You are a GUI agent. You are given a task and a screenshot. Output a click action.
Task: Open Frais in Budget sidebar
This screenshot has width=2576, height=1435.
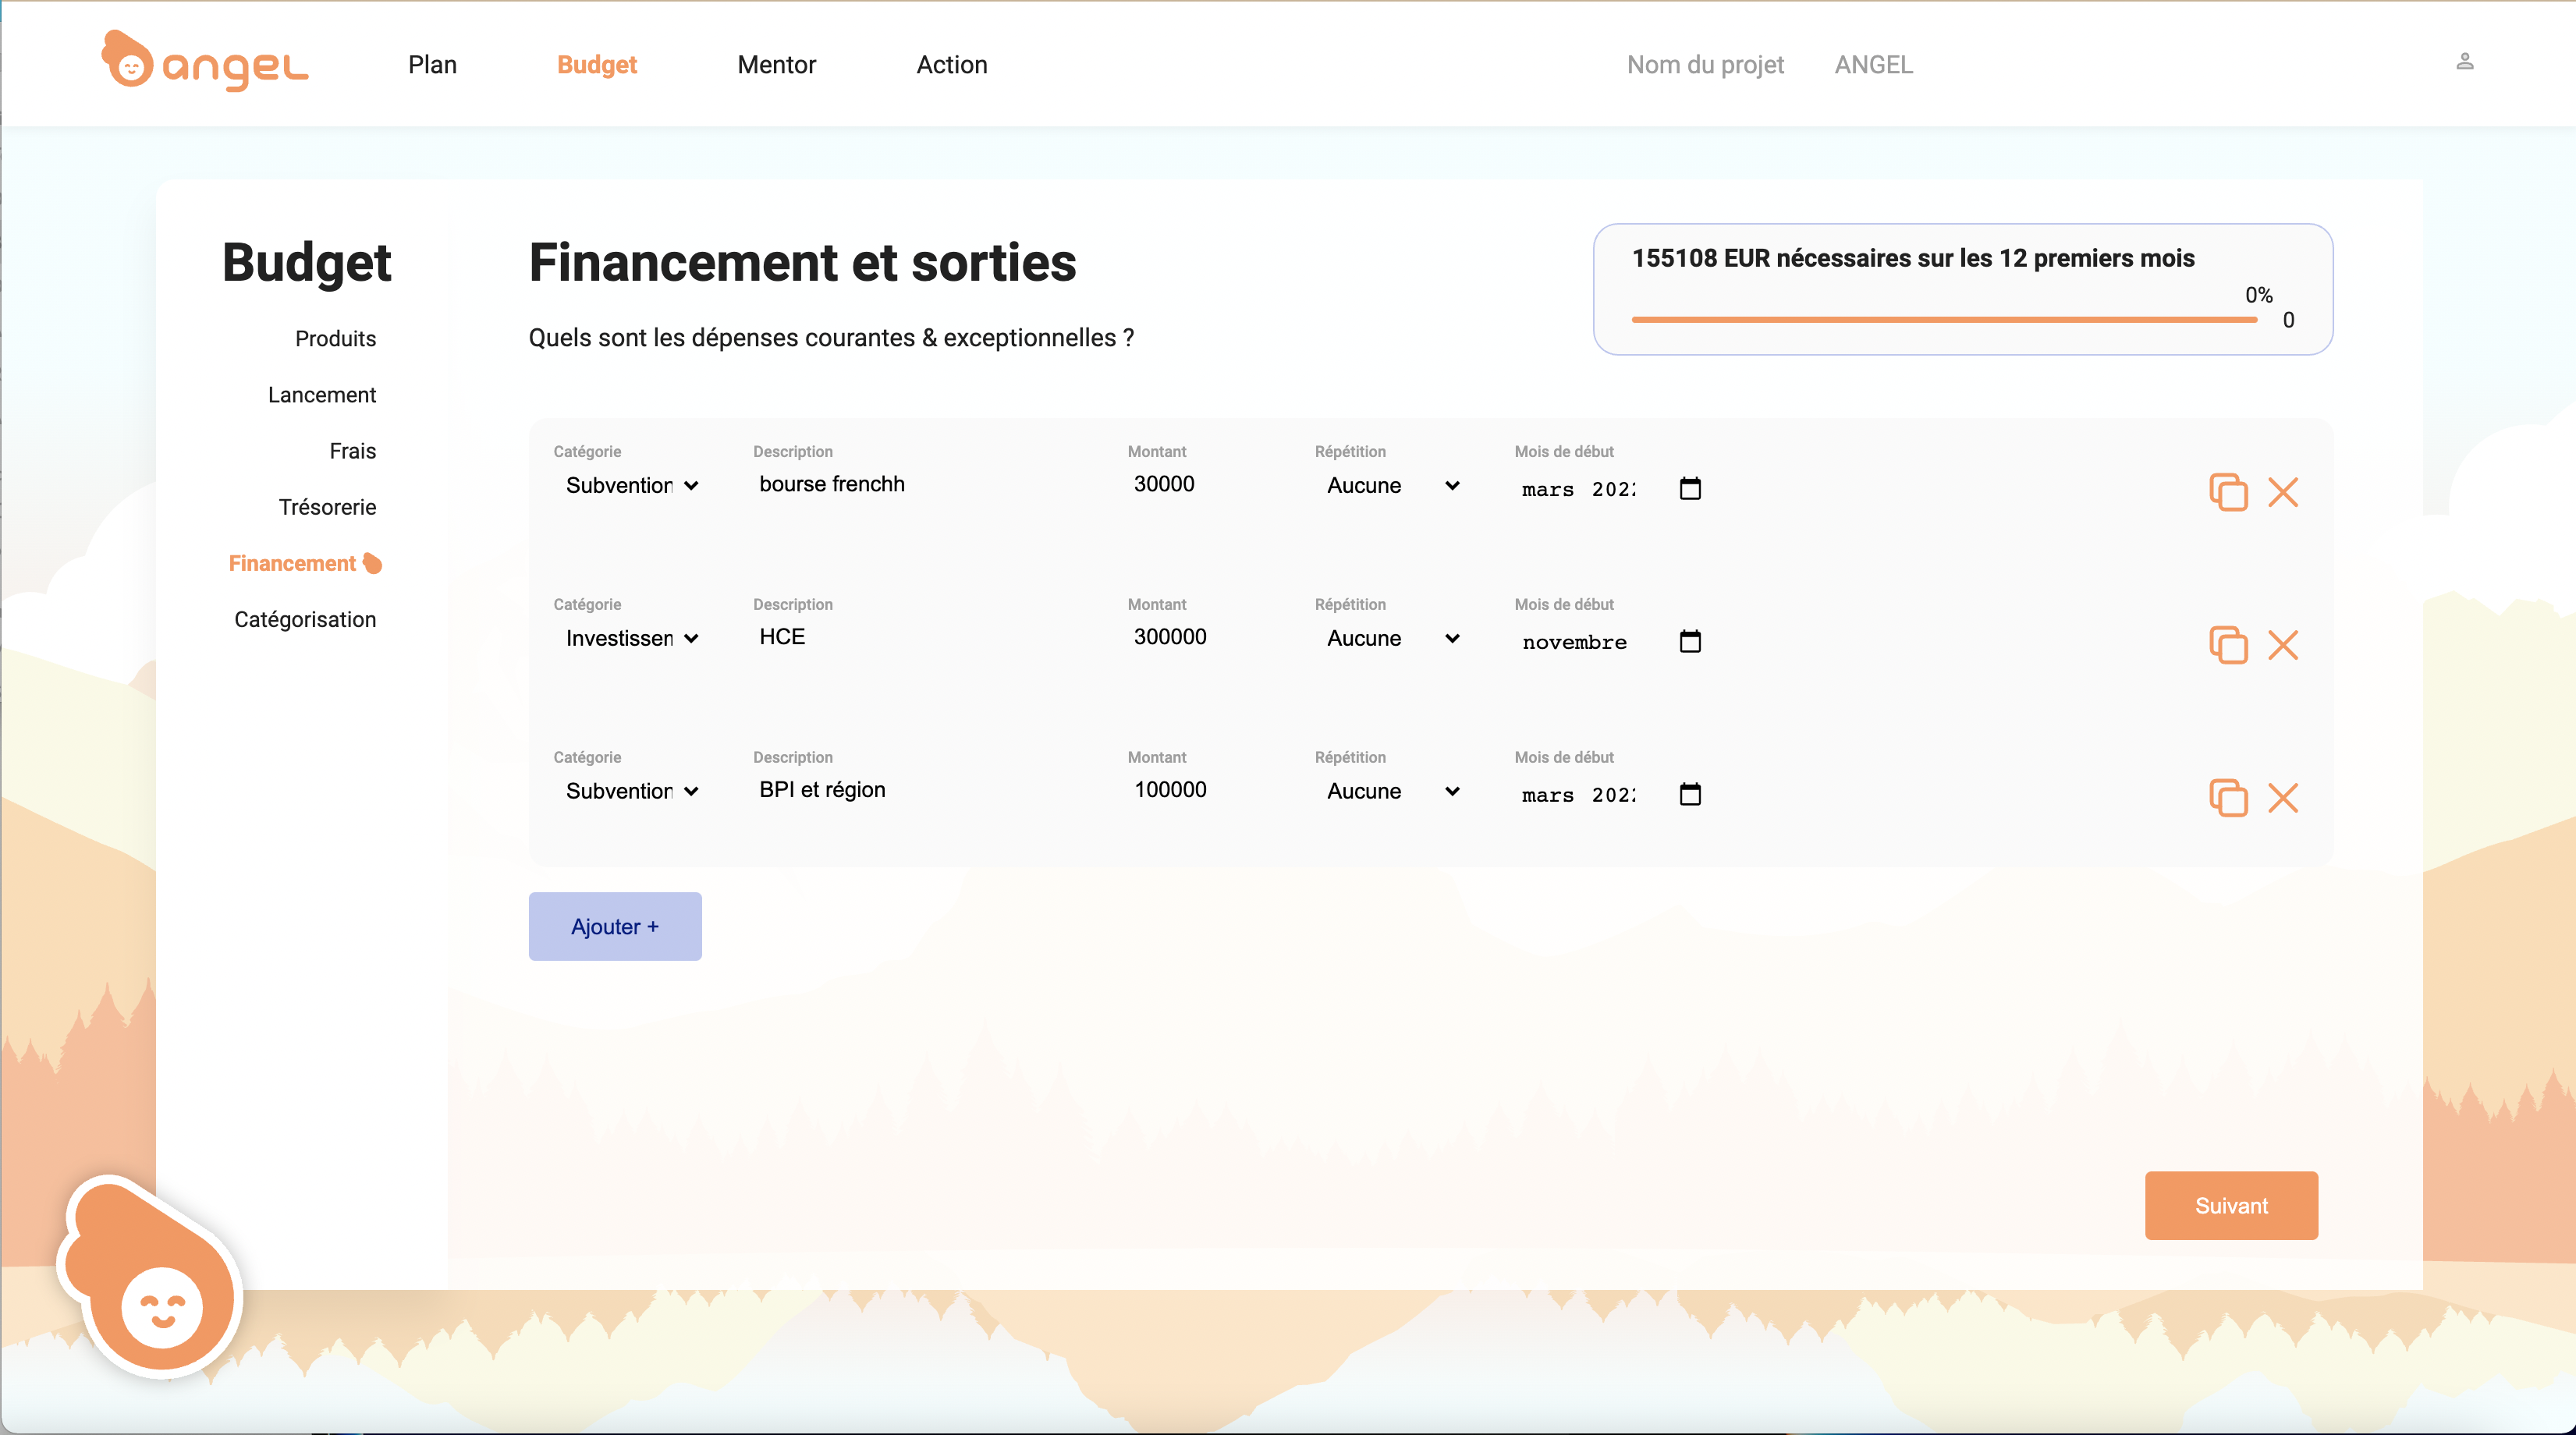(x=352, y=450)
